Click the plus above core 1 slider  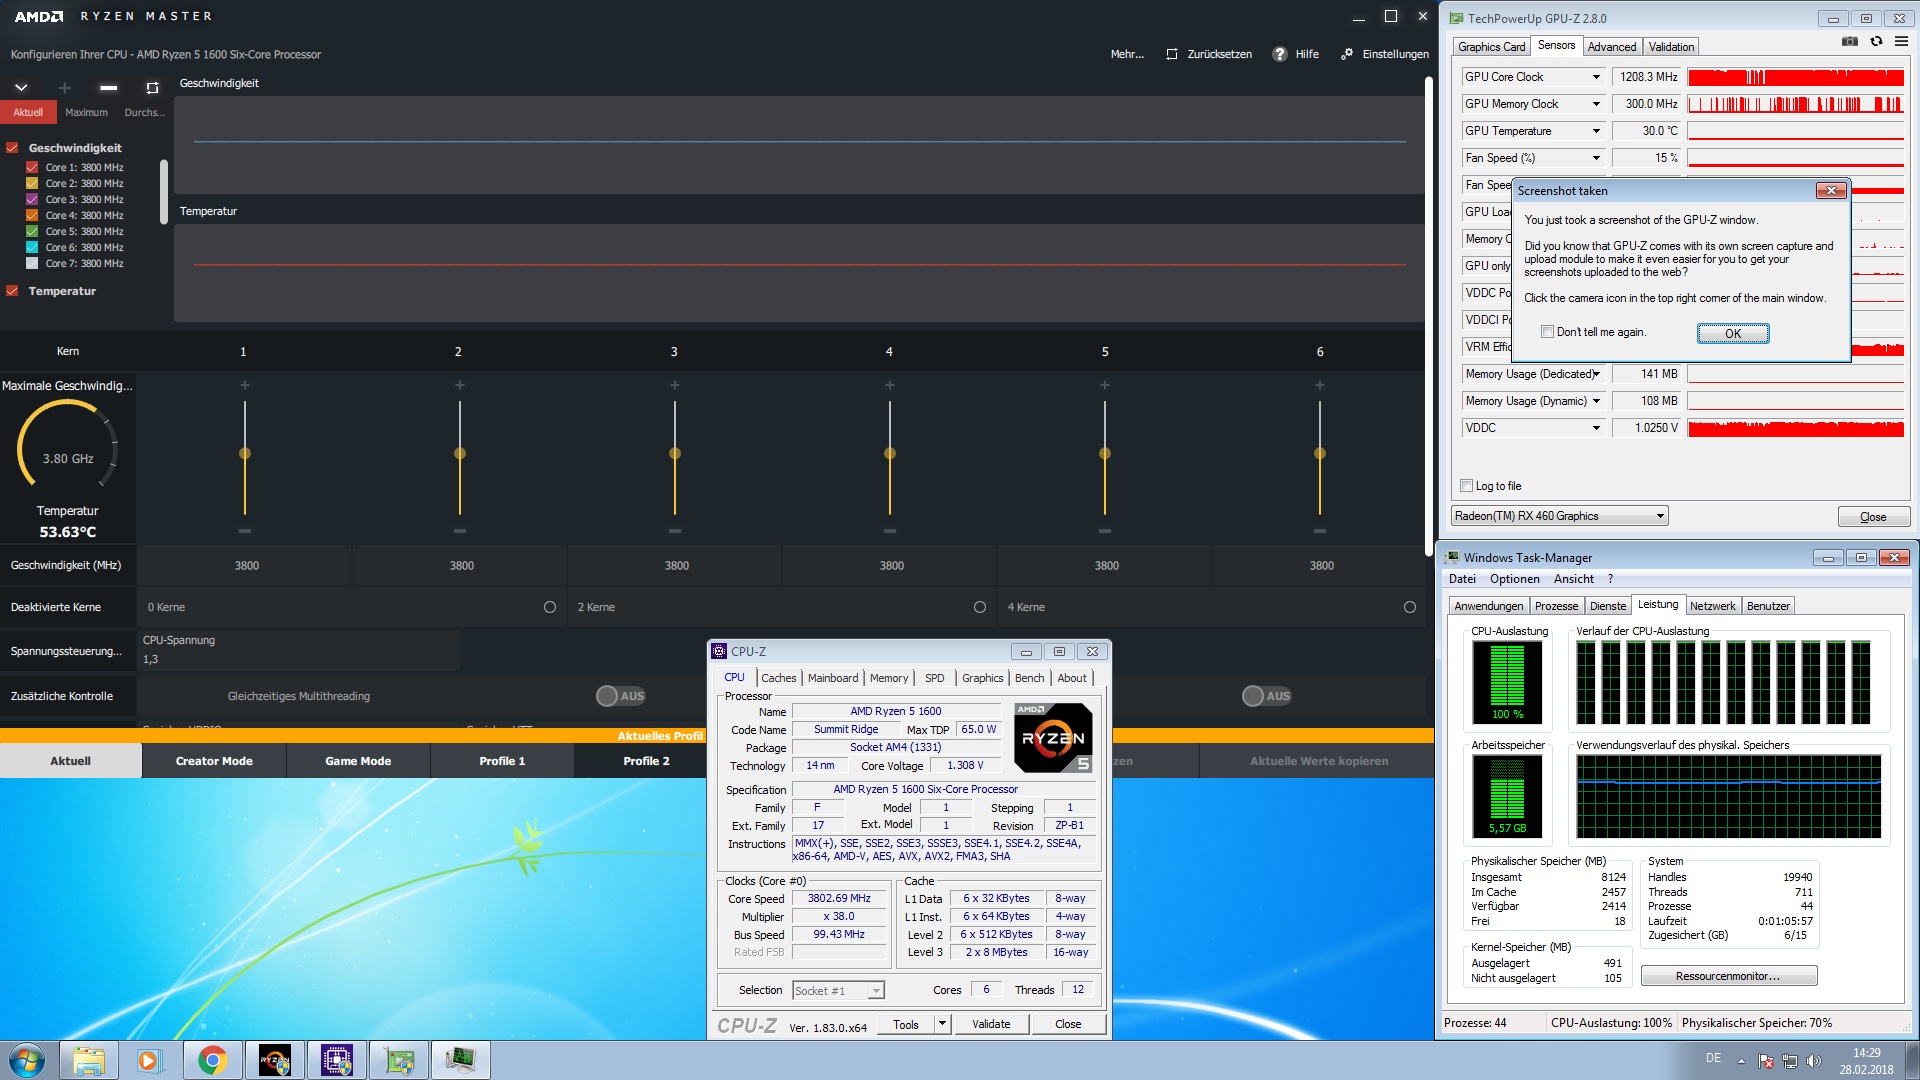click(245, 385)
